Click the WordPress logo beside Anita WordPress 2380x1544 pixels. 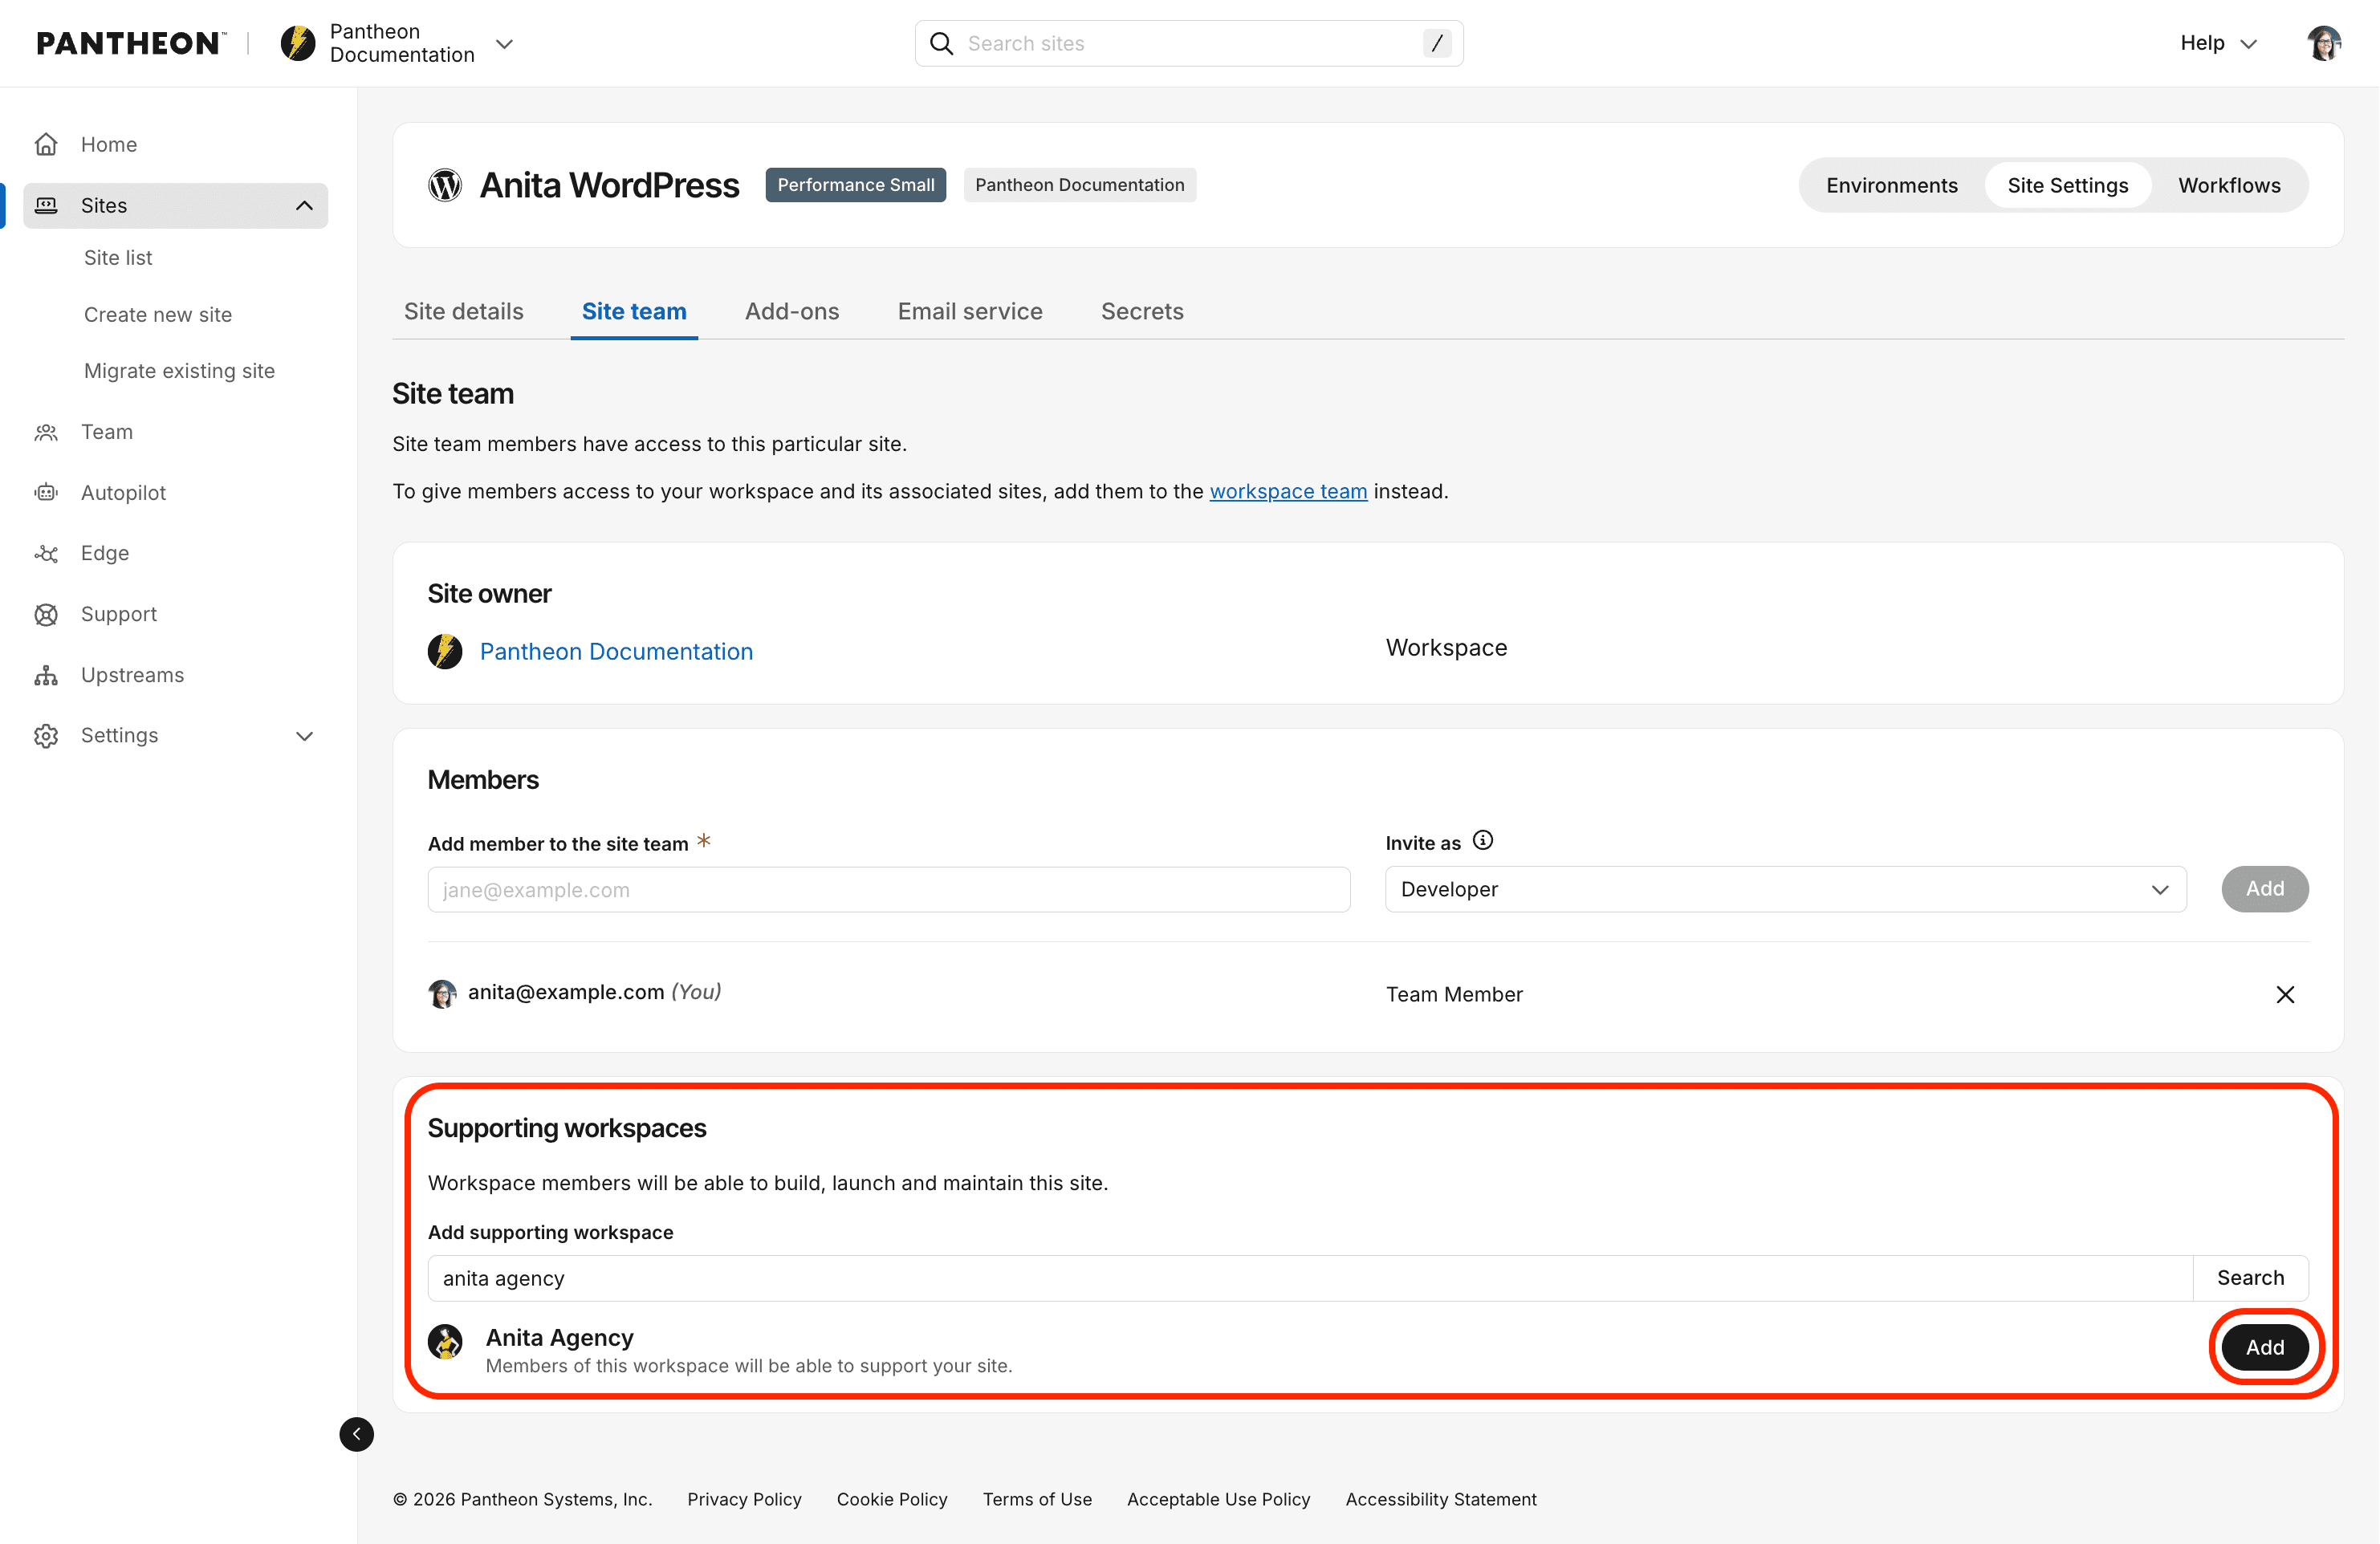click(x=445, y=185)
